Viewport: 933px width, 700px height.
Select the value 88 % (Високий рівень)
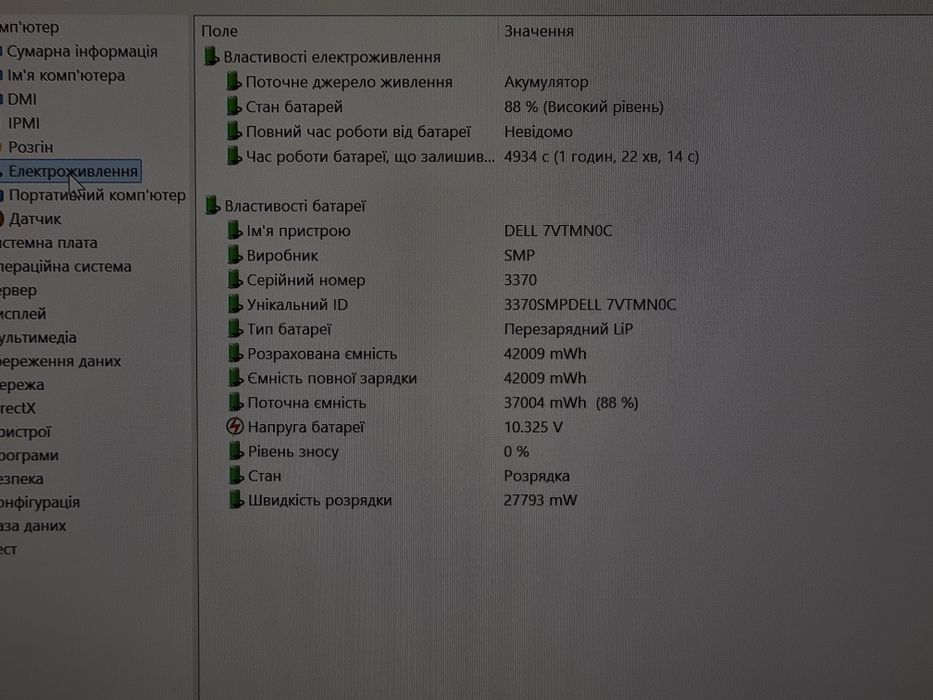584,107
